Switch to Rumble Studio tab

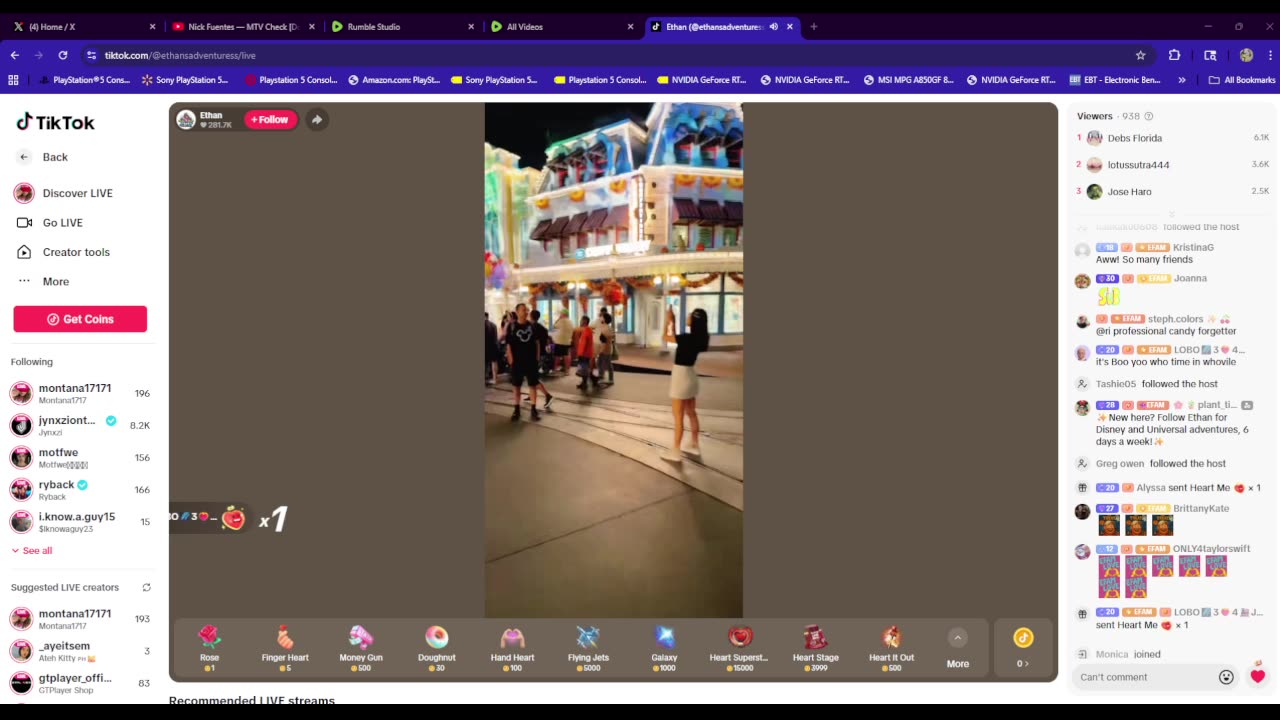pos(401,27)
